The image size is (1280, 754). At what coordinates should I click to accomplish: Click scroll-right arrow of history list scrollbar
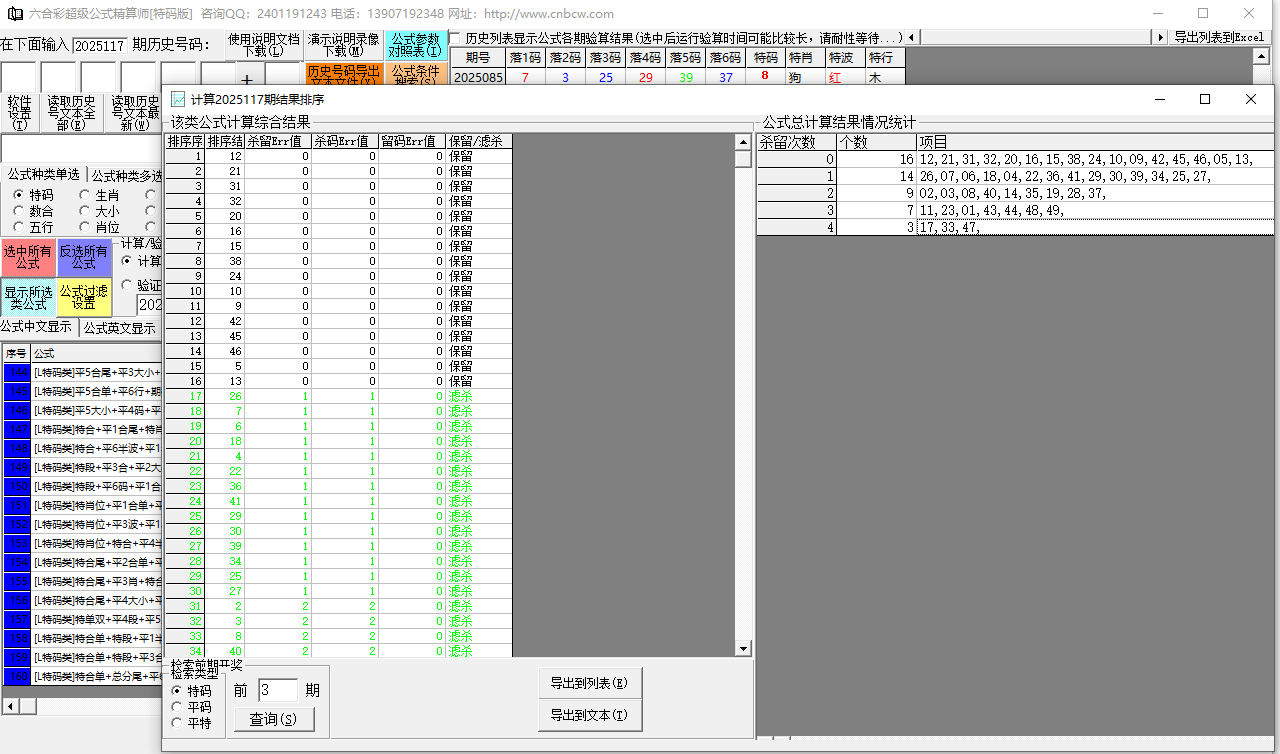coord(1160,37)
